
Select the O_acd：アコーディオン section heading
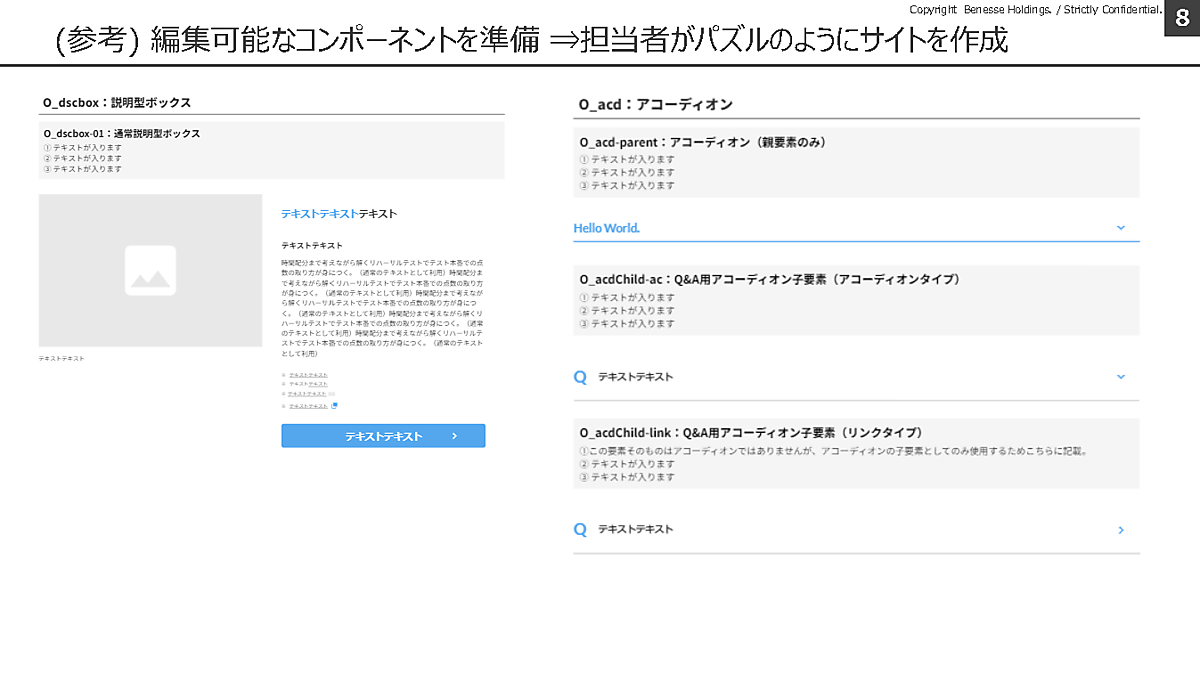click(x=655, y=104)
